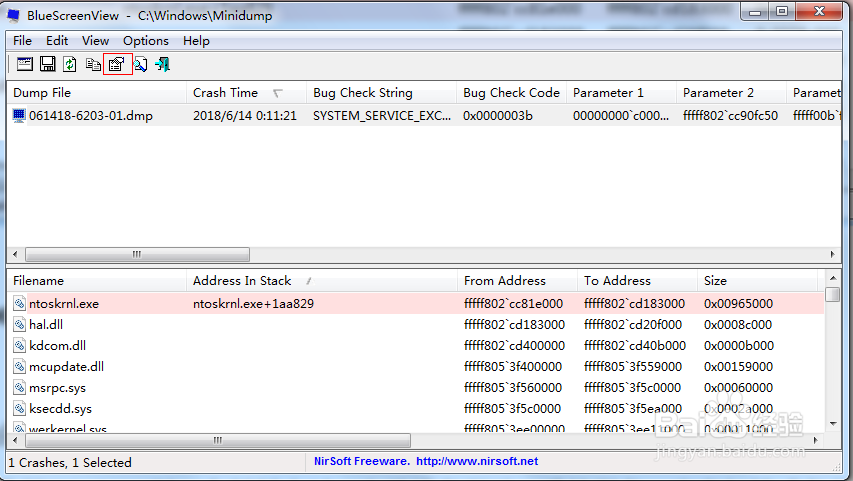Click upper pane scroll left arrow
This screenshot has width=853, height=481.
click(15, 254)
